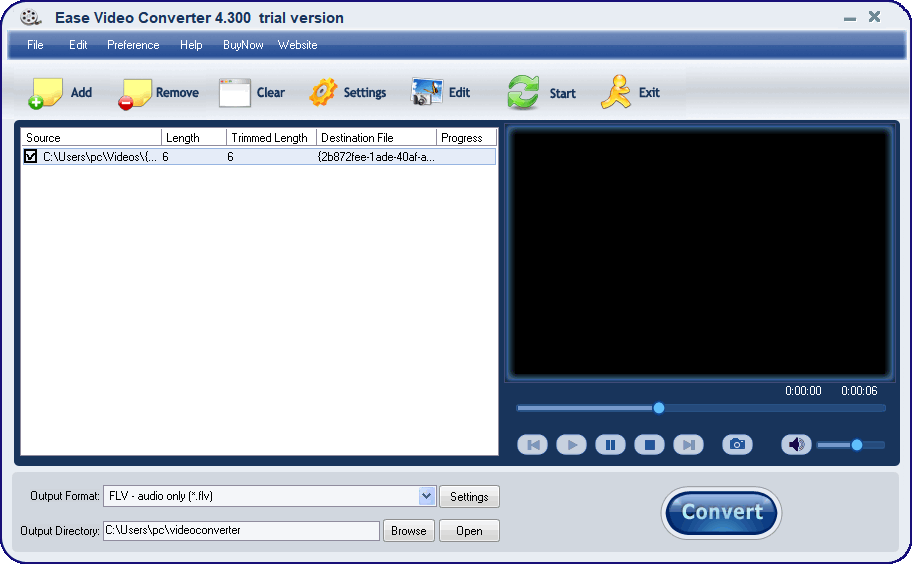Click the Length column header

[x=194, y=138]
